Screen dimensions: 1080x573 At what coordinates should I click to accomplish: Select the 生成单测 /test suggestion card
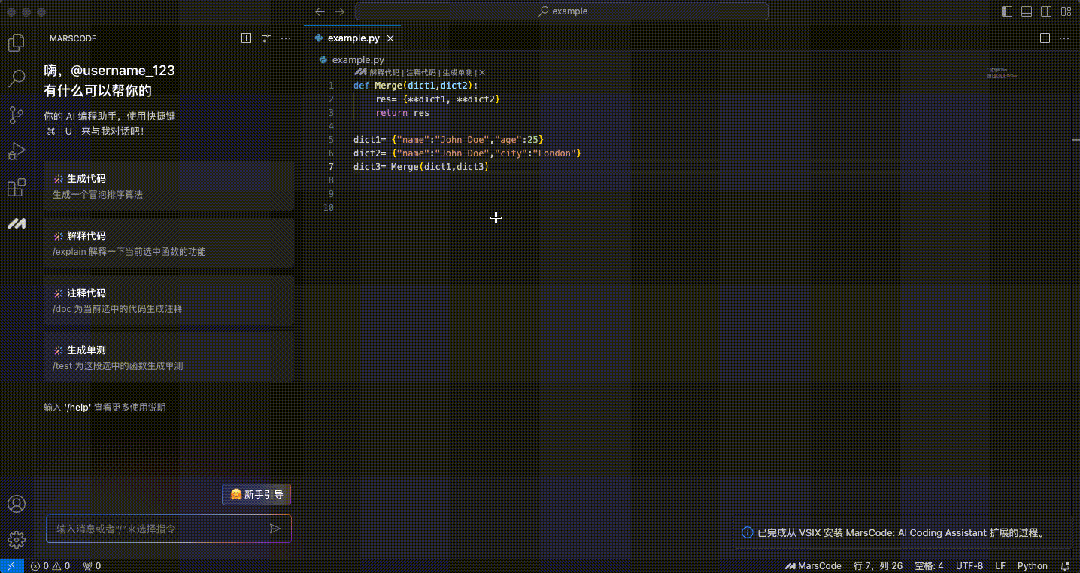click(x=169, y=357)
